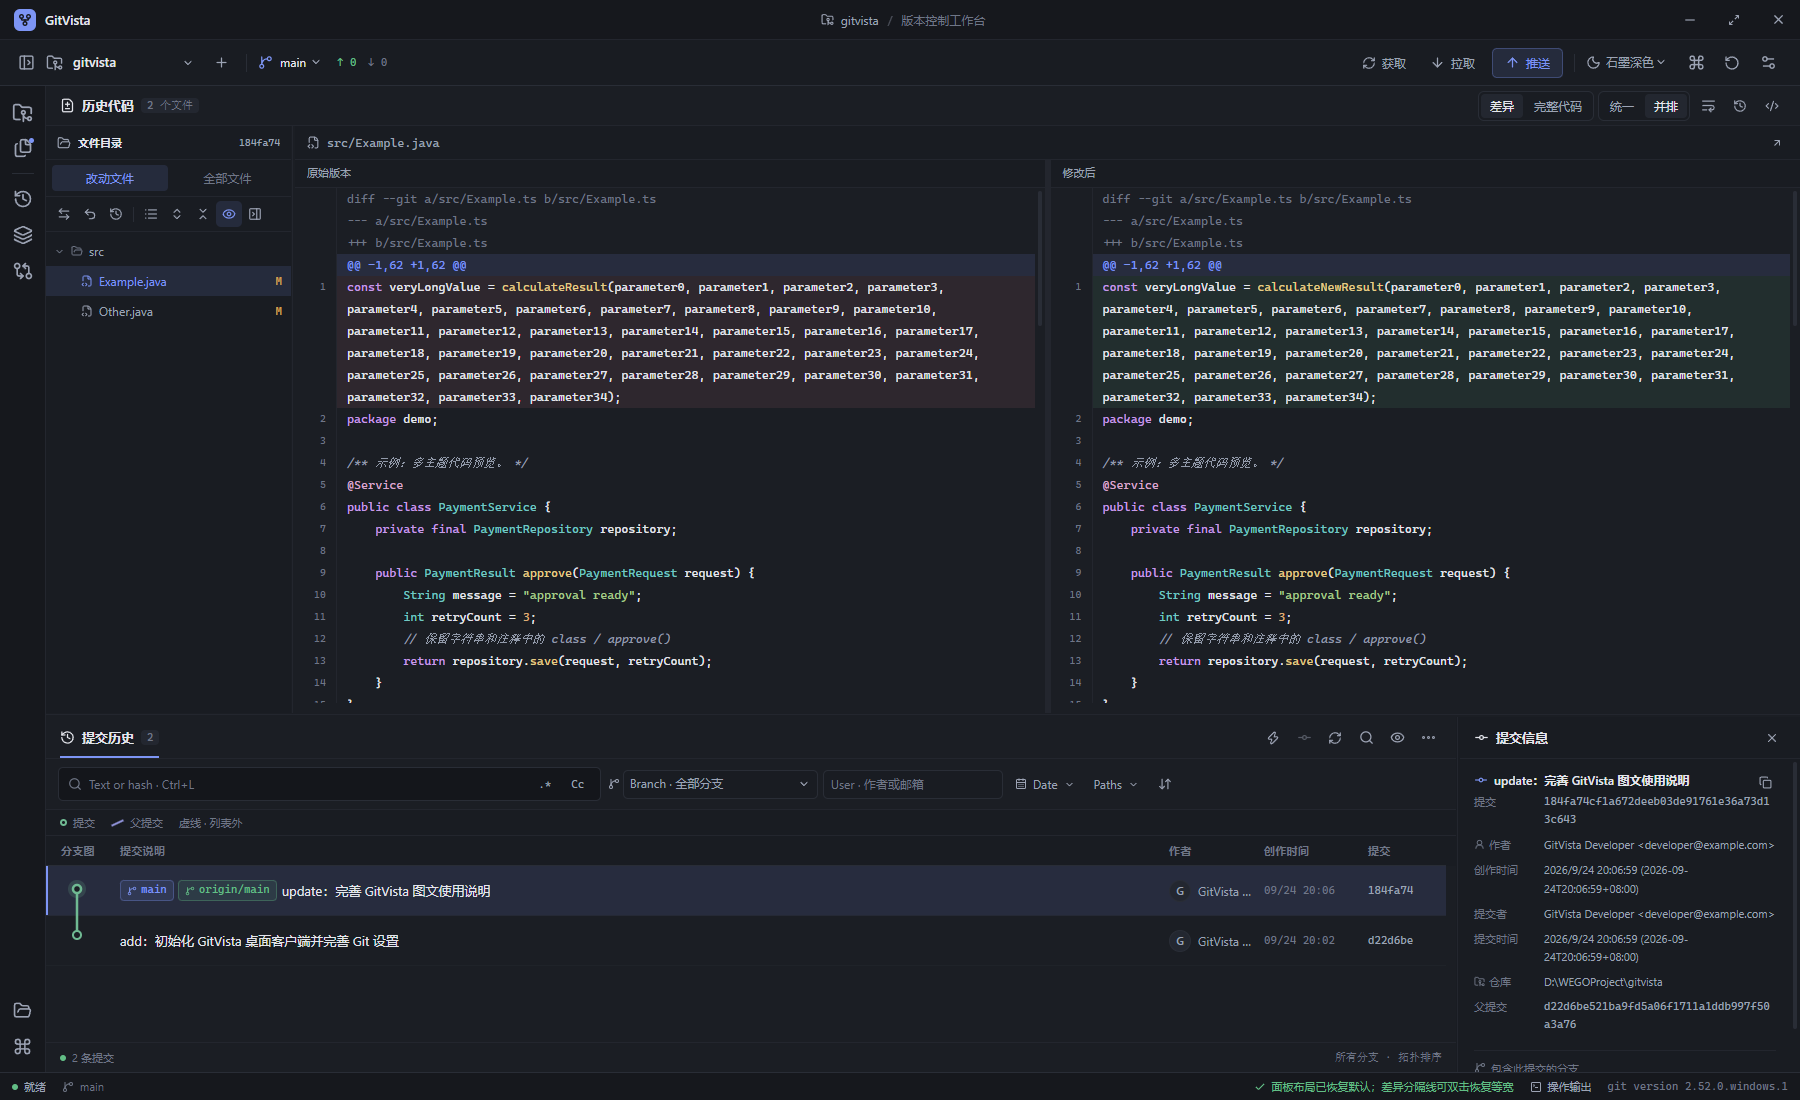Select the 统一 unified diff view
This screenshot has height=1100, width=1800.
point(1621,106)
